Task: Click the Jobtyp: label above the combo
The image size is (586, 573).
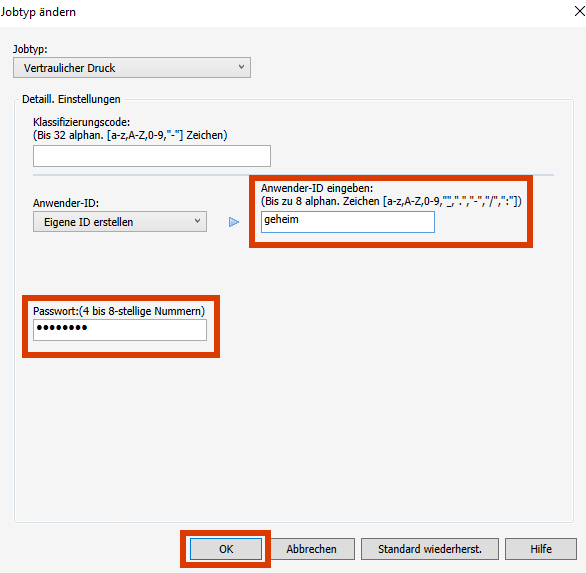Action: tap(30, 49)
